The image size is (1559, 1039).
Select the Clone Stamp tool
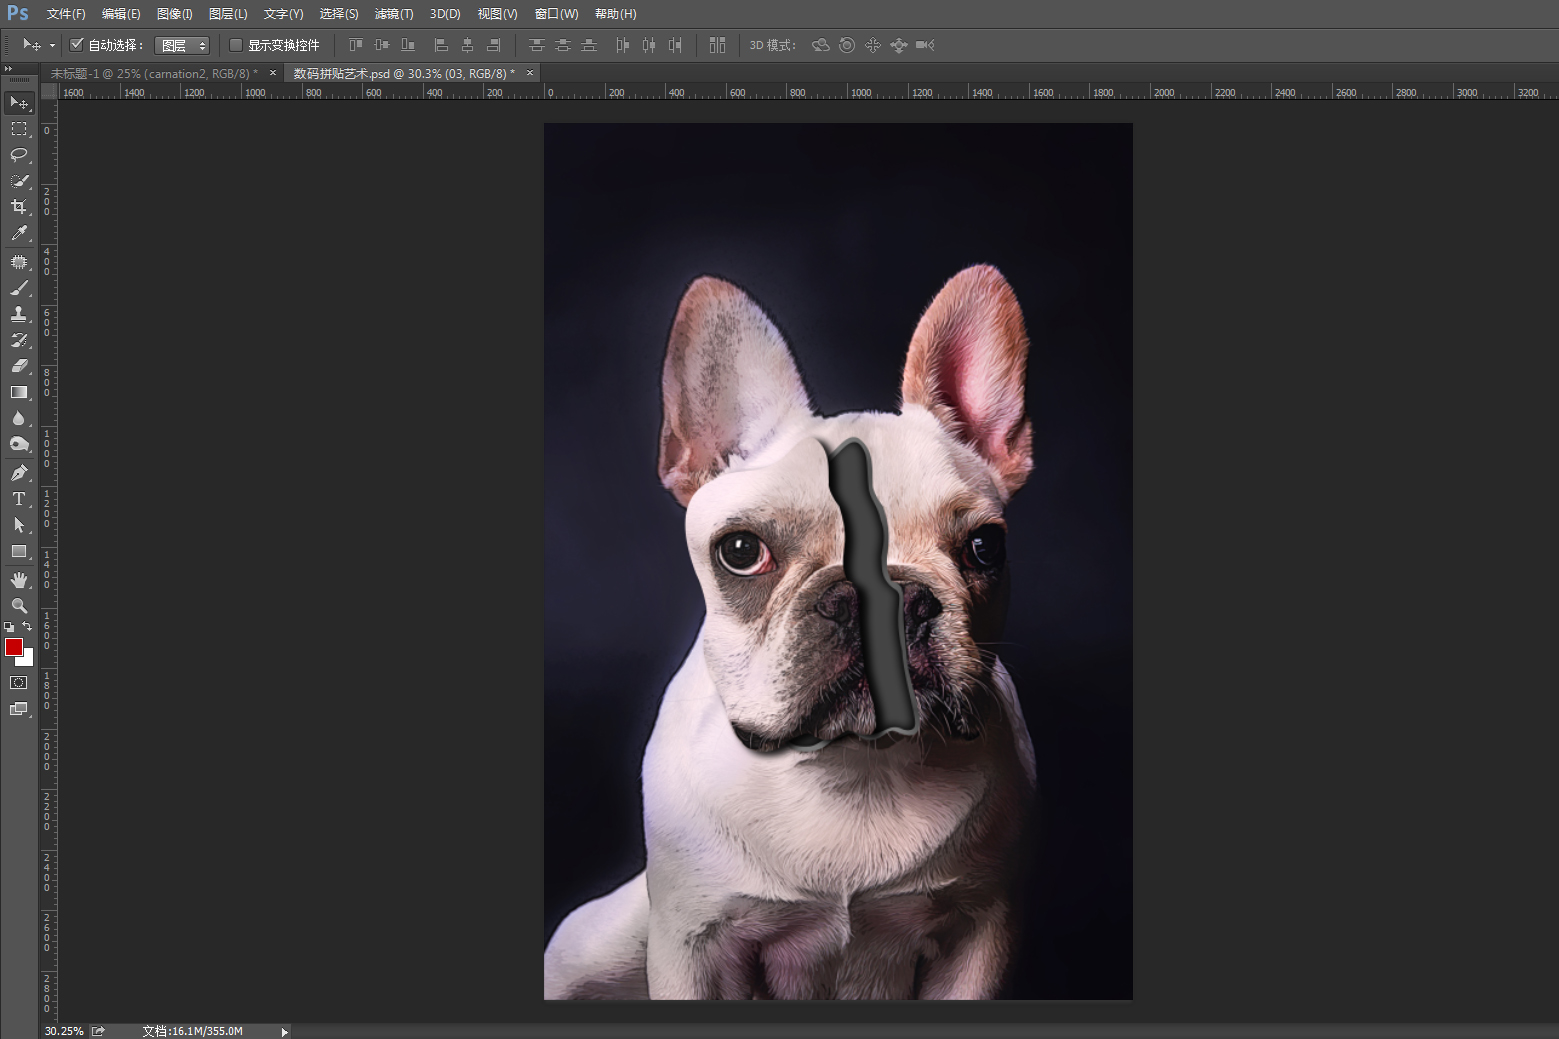[18, 314]
